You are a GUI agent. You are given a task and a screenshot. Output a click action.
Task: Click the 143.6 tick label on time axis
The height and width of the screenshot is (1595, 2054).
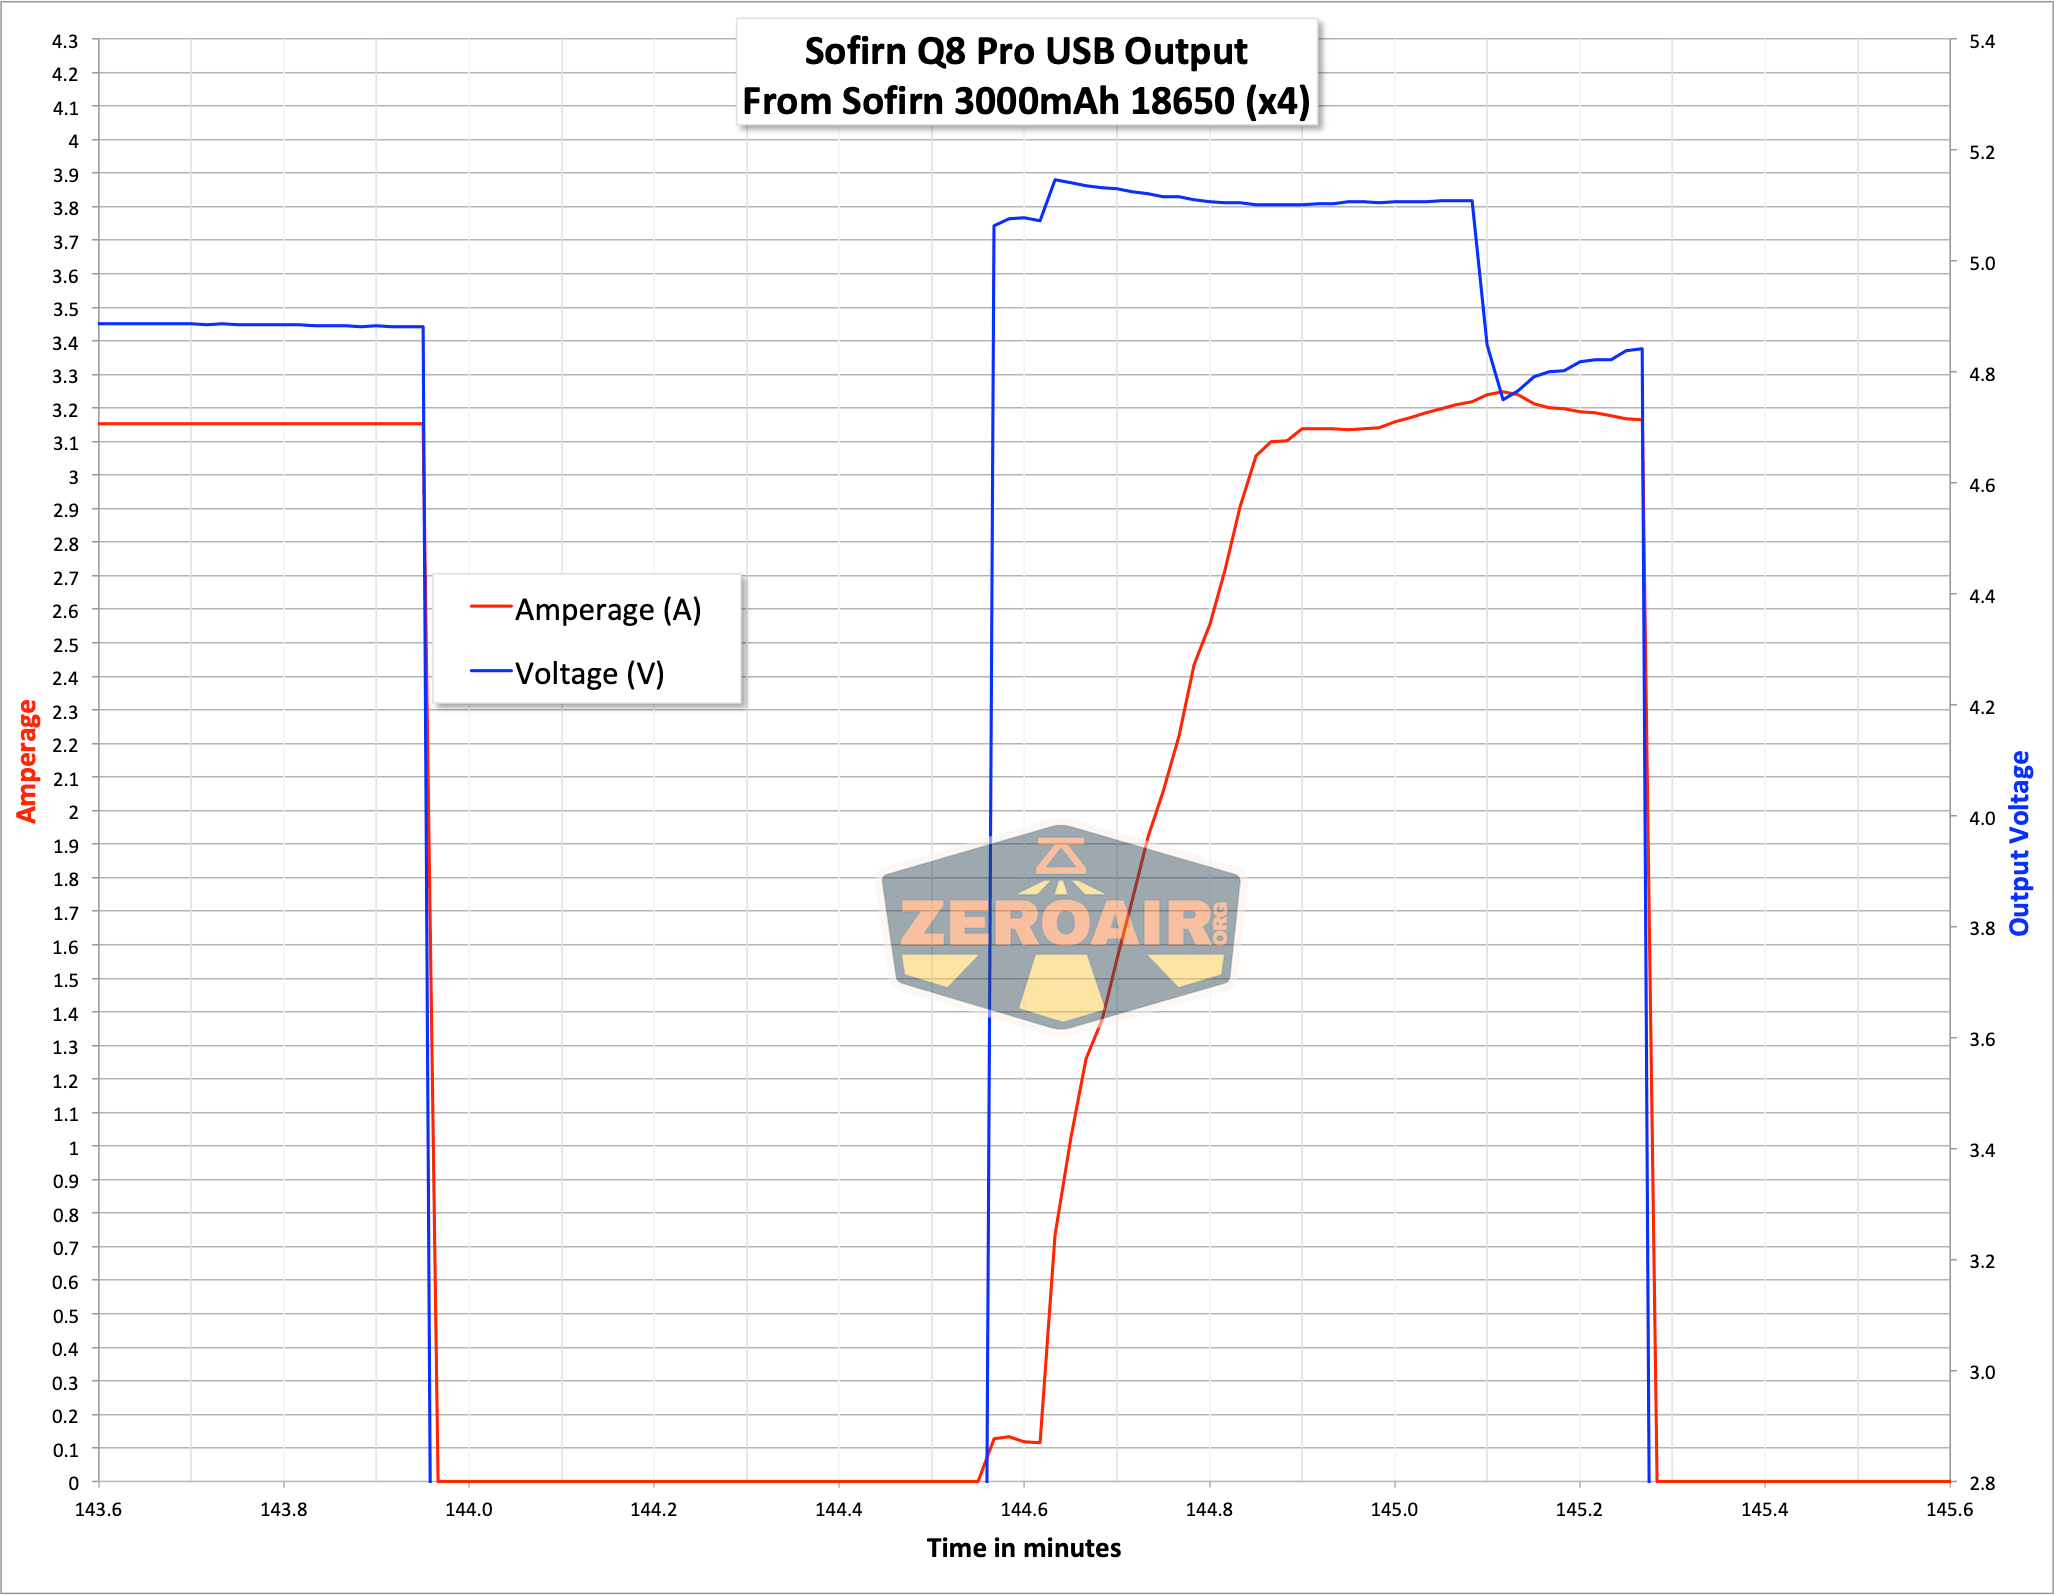click(x=98, y=1509)
